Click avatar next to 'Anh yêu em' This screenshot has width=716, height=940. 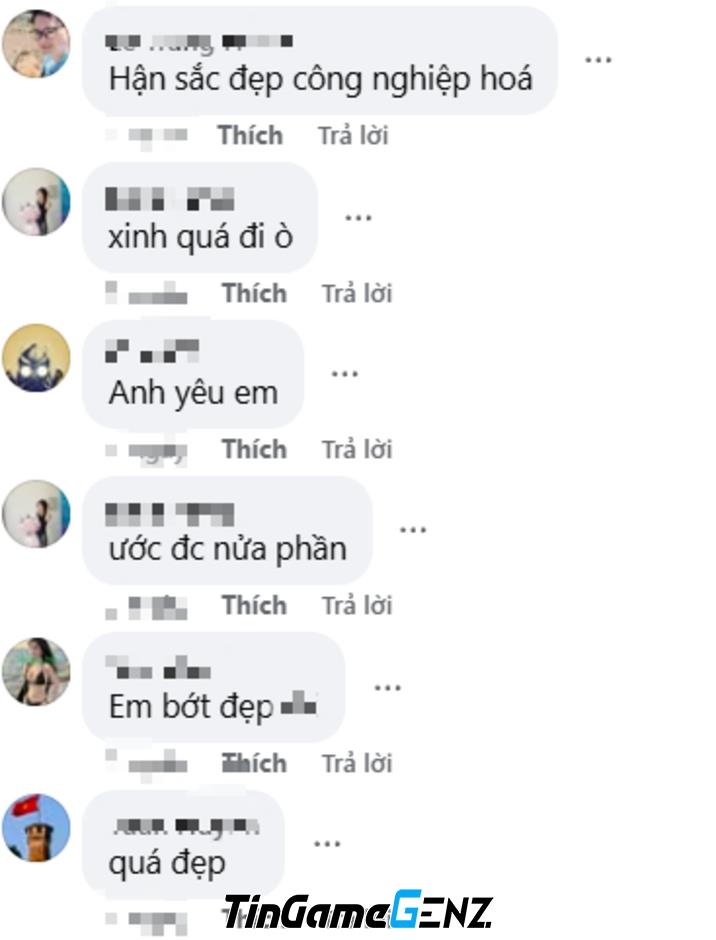click(36, 358)
